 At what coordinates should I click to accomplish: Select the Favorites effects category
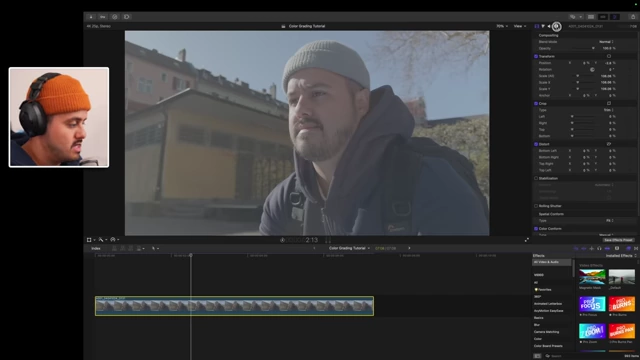[544, 289]
